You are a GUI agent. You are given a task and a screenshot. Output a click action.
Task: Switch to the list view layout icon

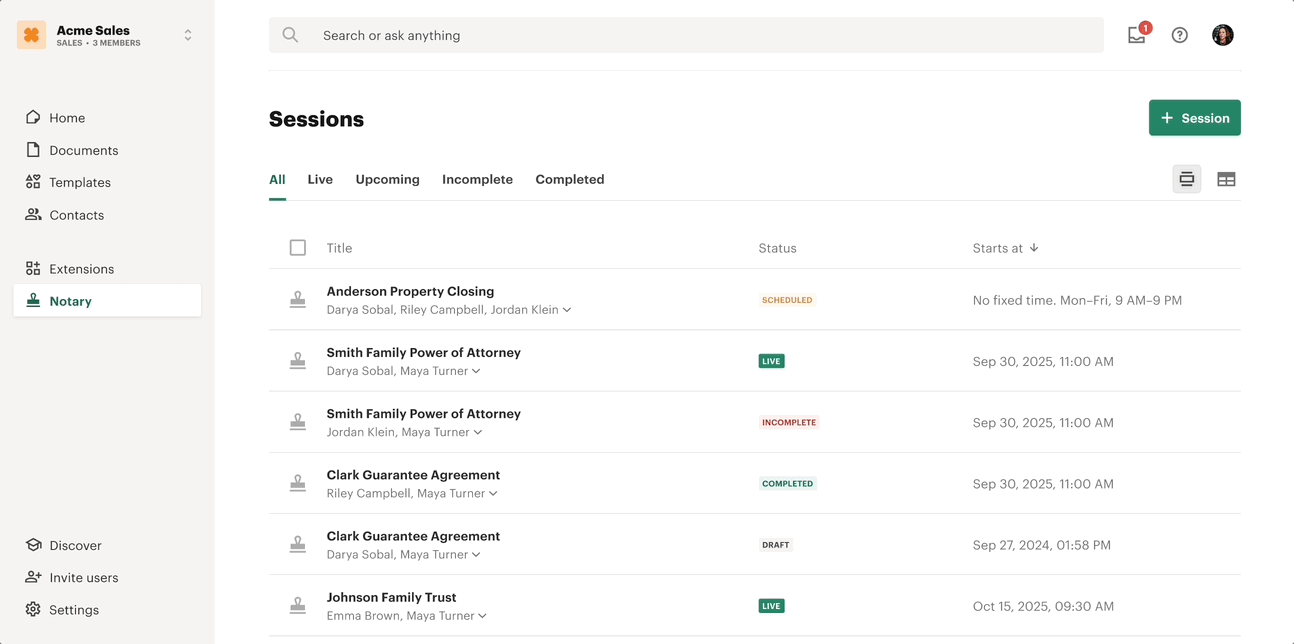(x=1187, y=179)
